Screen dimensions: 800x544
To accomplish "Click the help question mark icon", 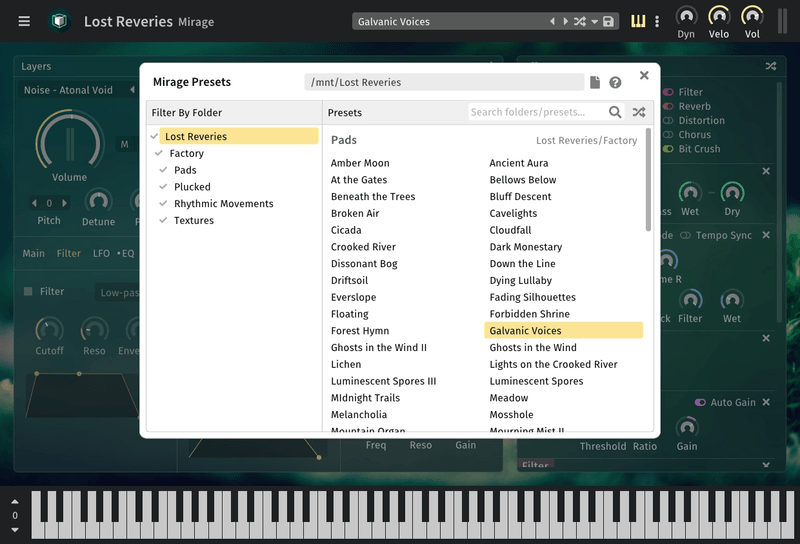I will [615, 83].
